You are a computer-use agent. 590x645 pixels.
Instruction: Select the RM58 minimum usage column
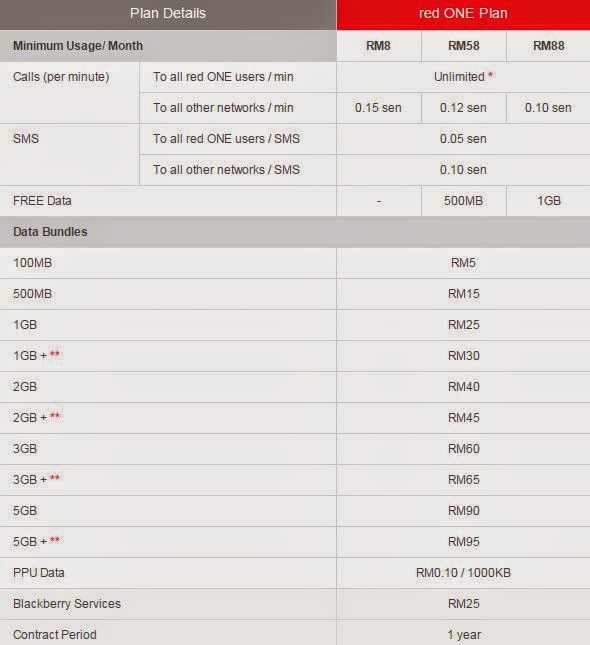(464, 46)
